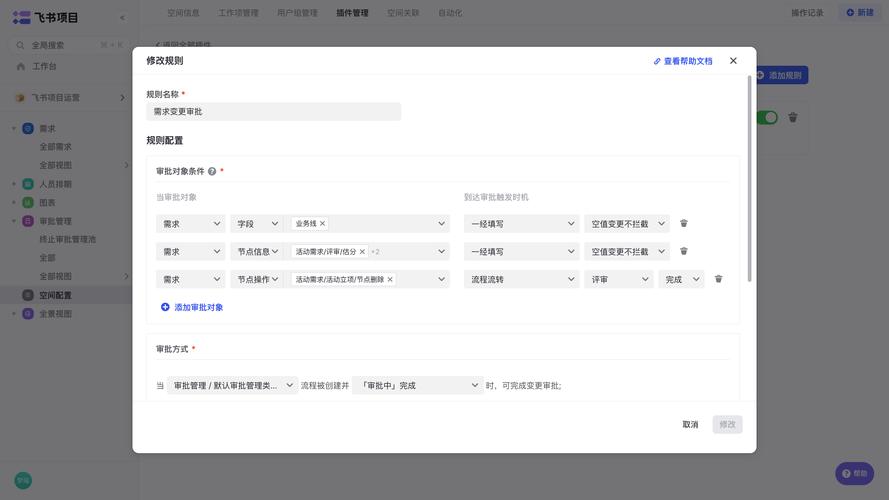Click the 人员排期 icon in sidebar

(28, 184)
